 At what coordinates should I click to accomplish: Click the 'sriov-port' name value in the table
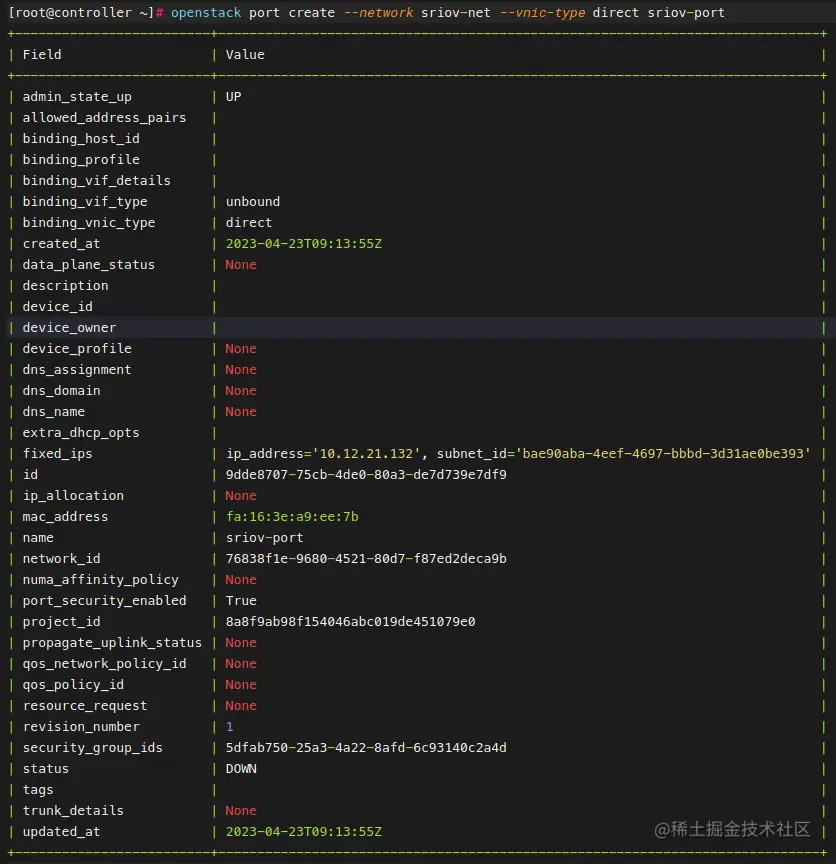coord(265,538)
